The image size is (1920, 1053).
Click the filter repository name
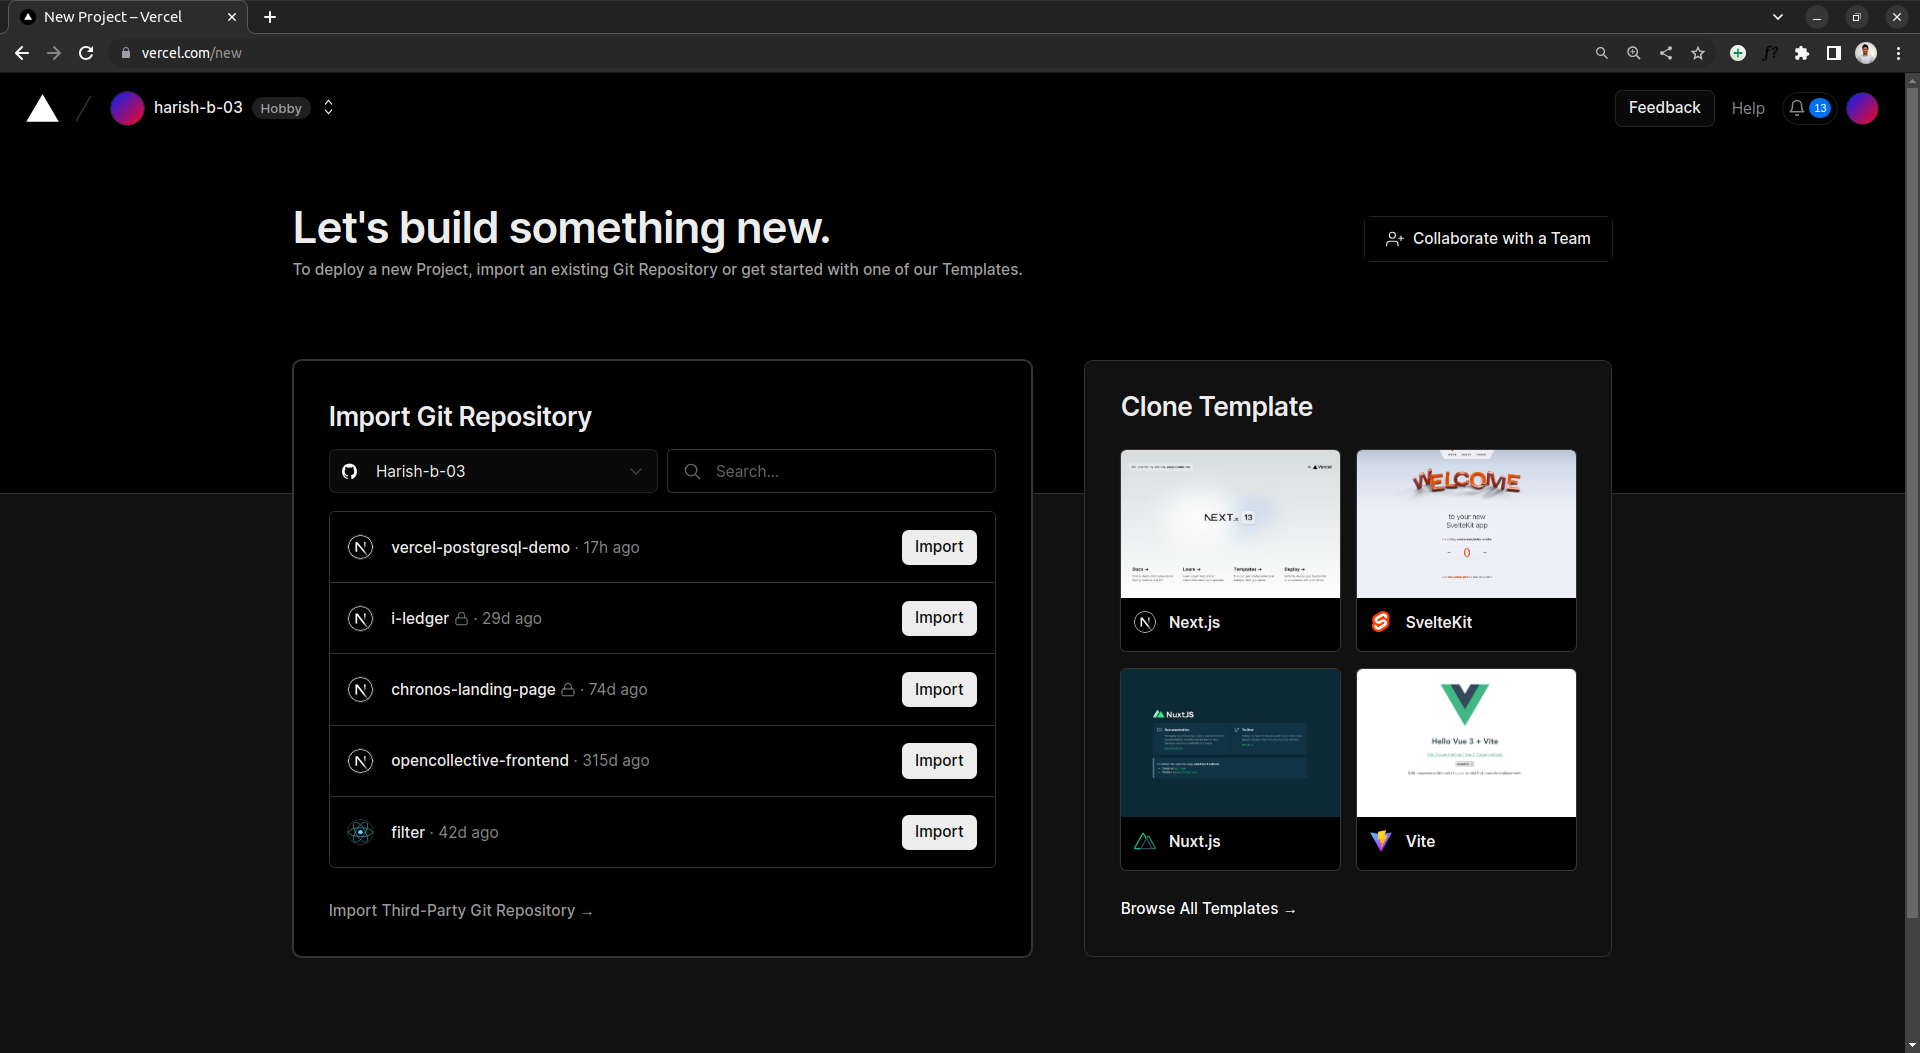(x=408, y=832)
